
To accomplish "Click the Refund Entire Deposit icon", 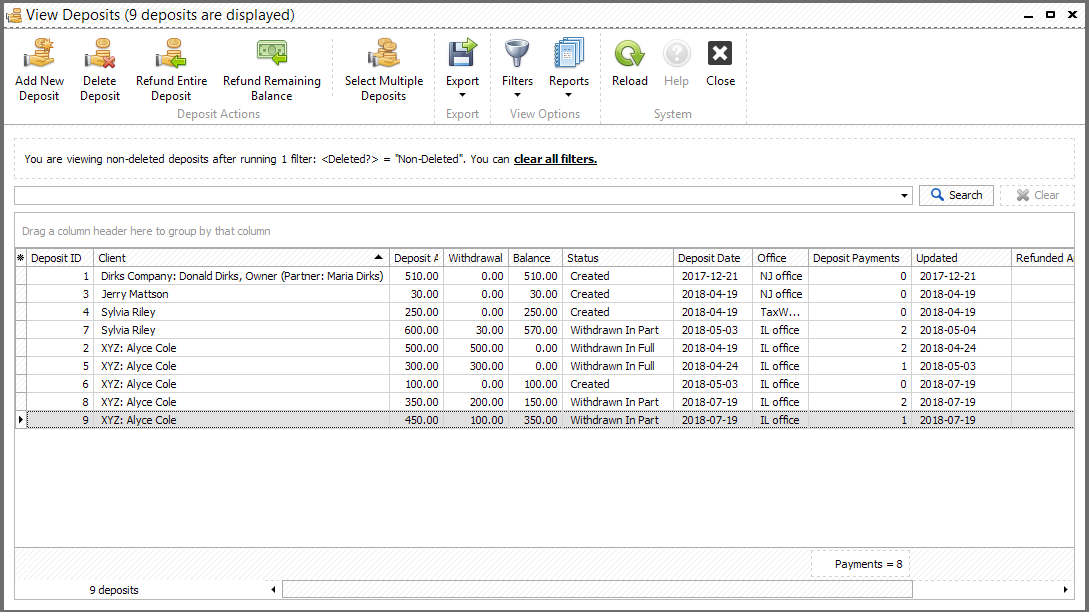I will [171, 53].
